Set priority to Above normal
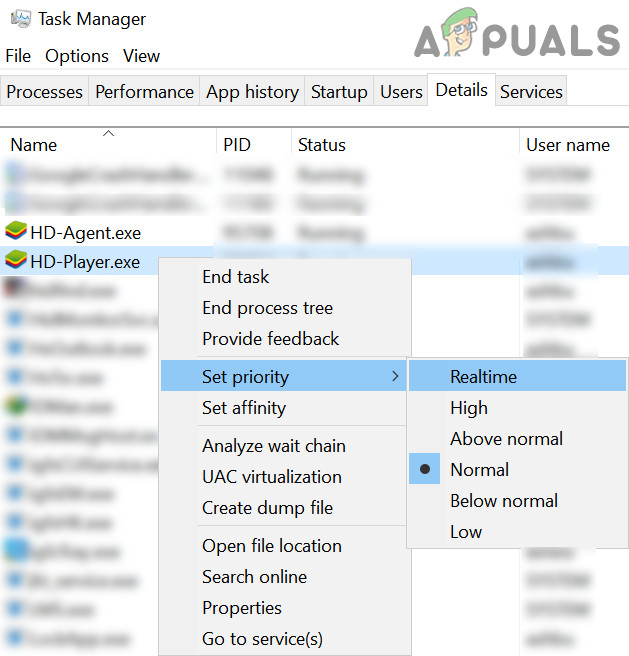The image size is (629, 656). click(x=517, y=438)
